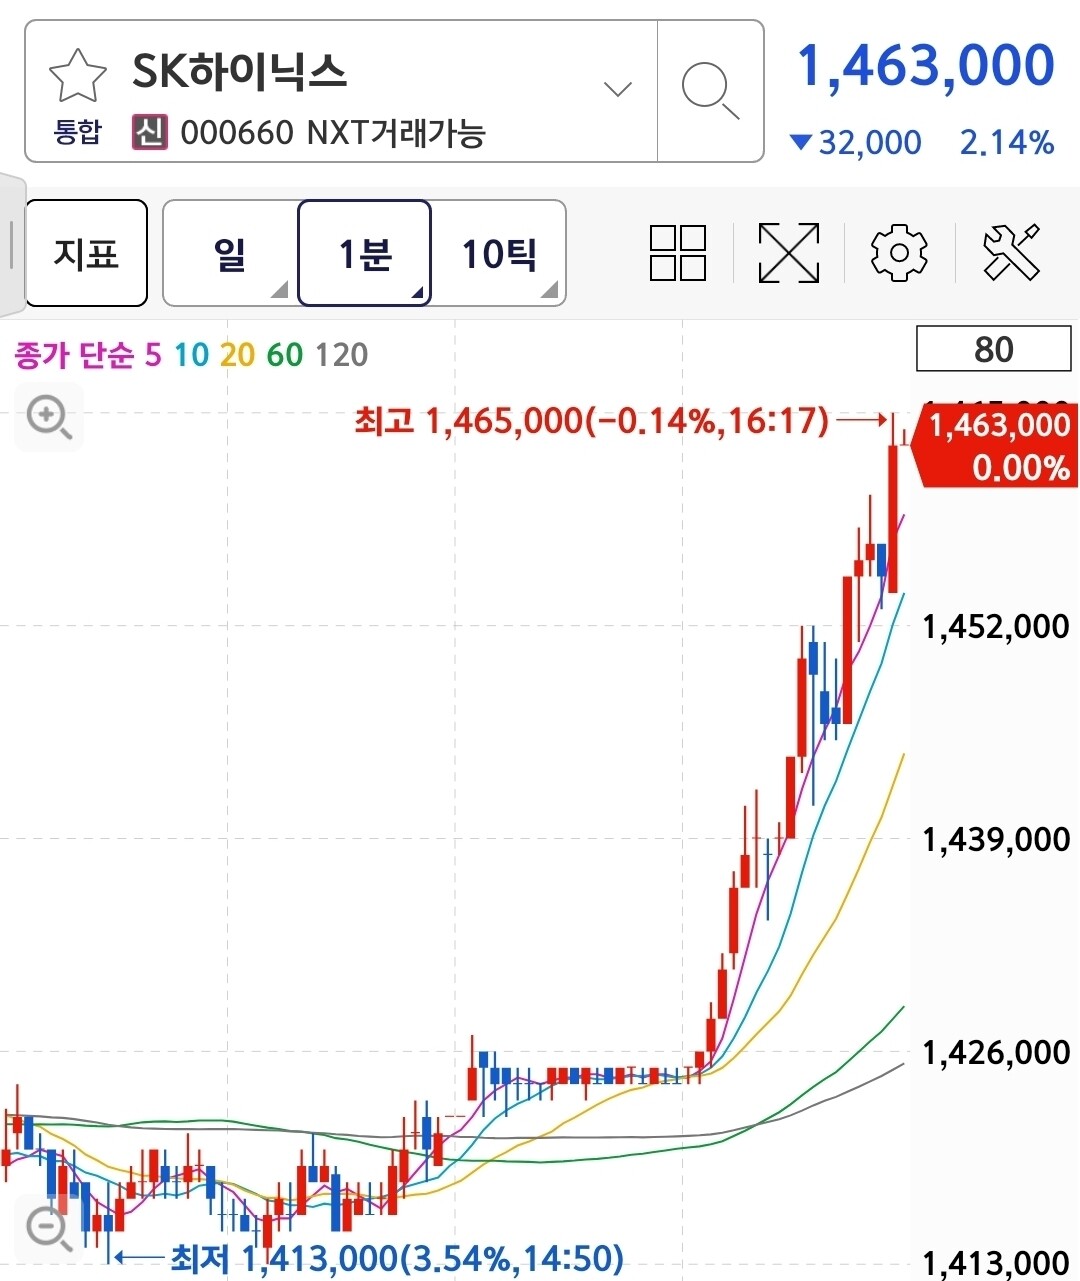The width and height of the screenshot is (1080, 1281).
Task: Zoom in the chart with plus magnifier
Action: click(x=49, y=416)
